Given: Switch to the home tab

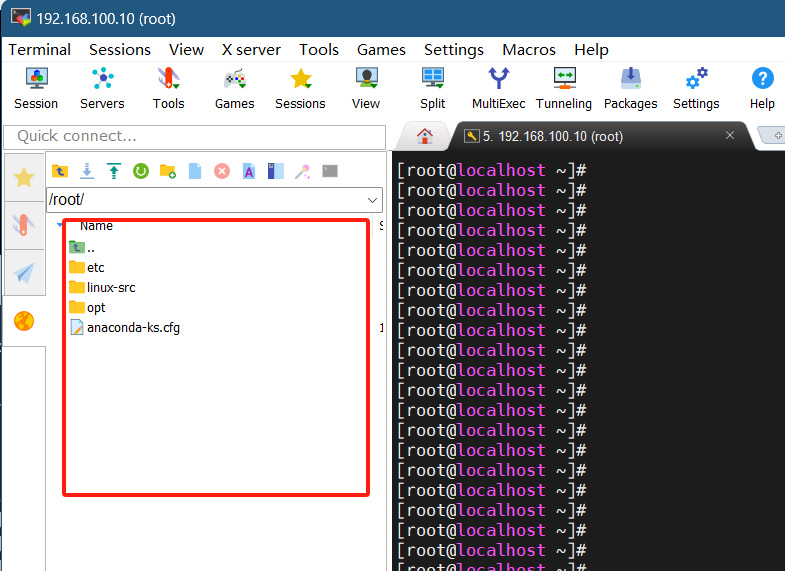Looking at the screenshot, I should tap(425, 136).
